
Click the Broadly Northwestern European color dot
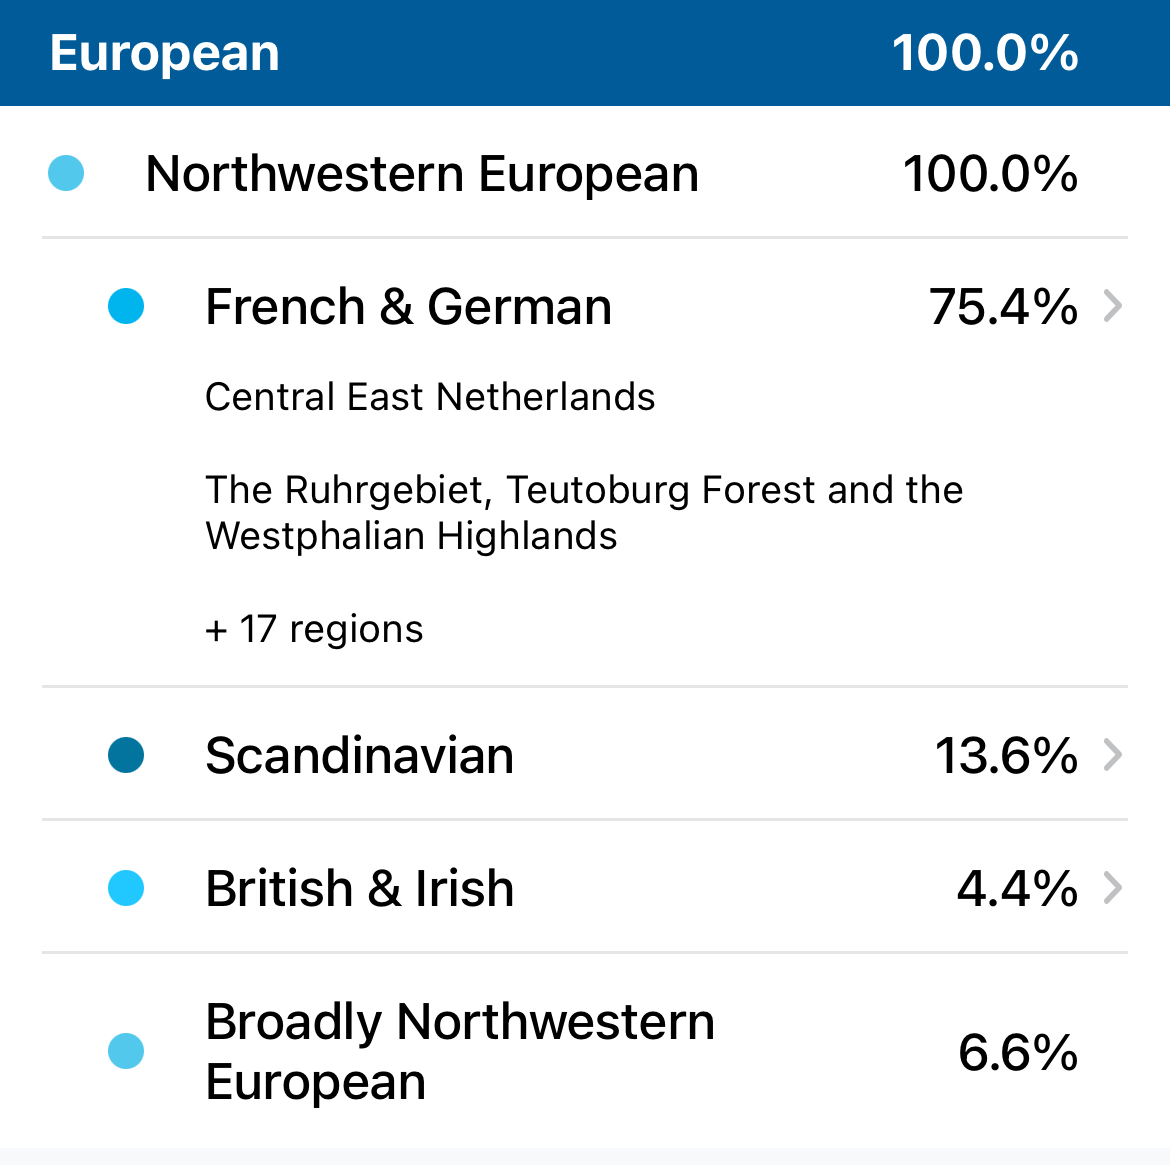(x=126, y=1051)
